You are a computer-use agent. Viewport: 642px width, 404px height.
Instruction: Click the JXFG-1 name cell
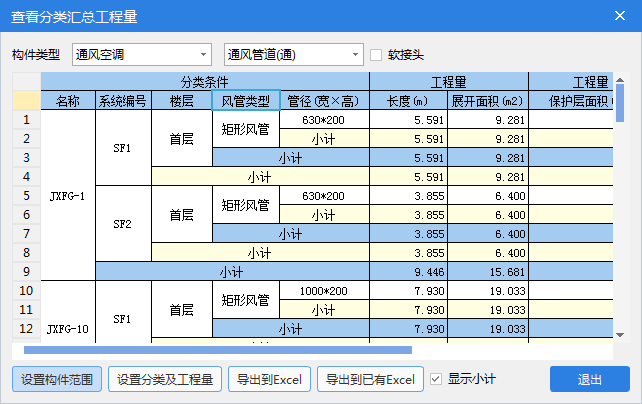pyautogui.click(x=67, y=195)
